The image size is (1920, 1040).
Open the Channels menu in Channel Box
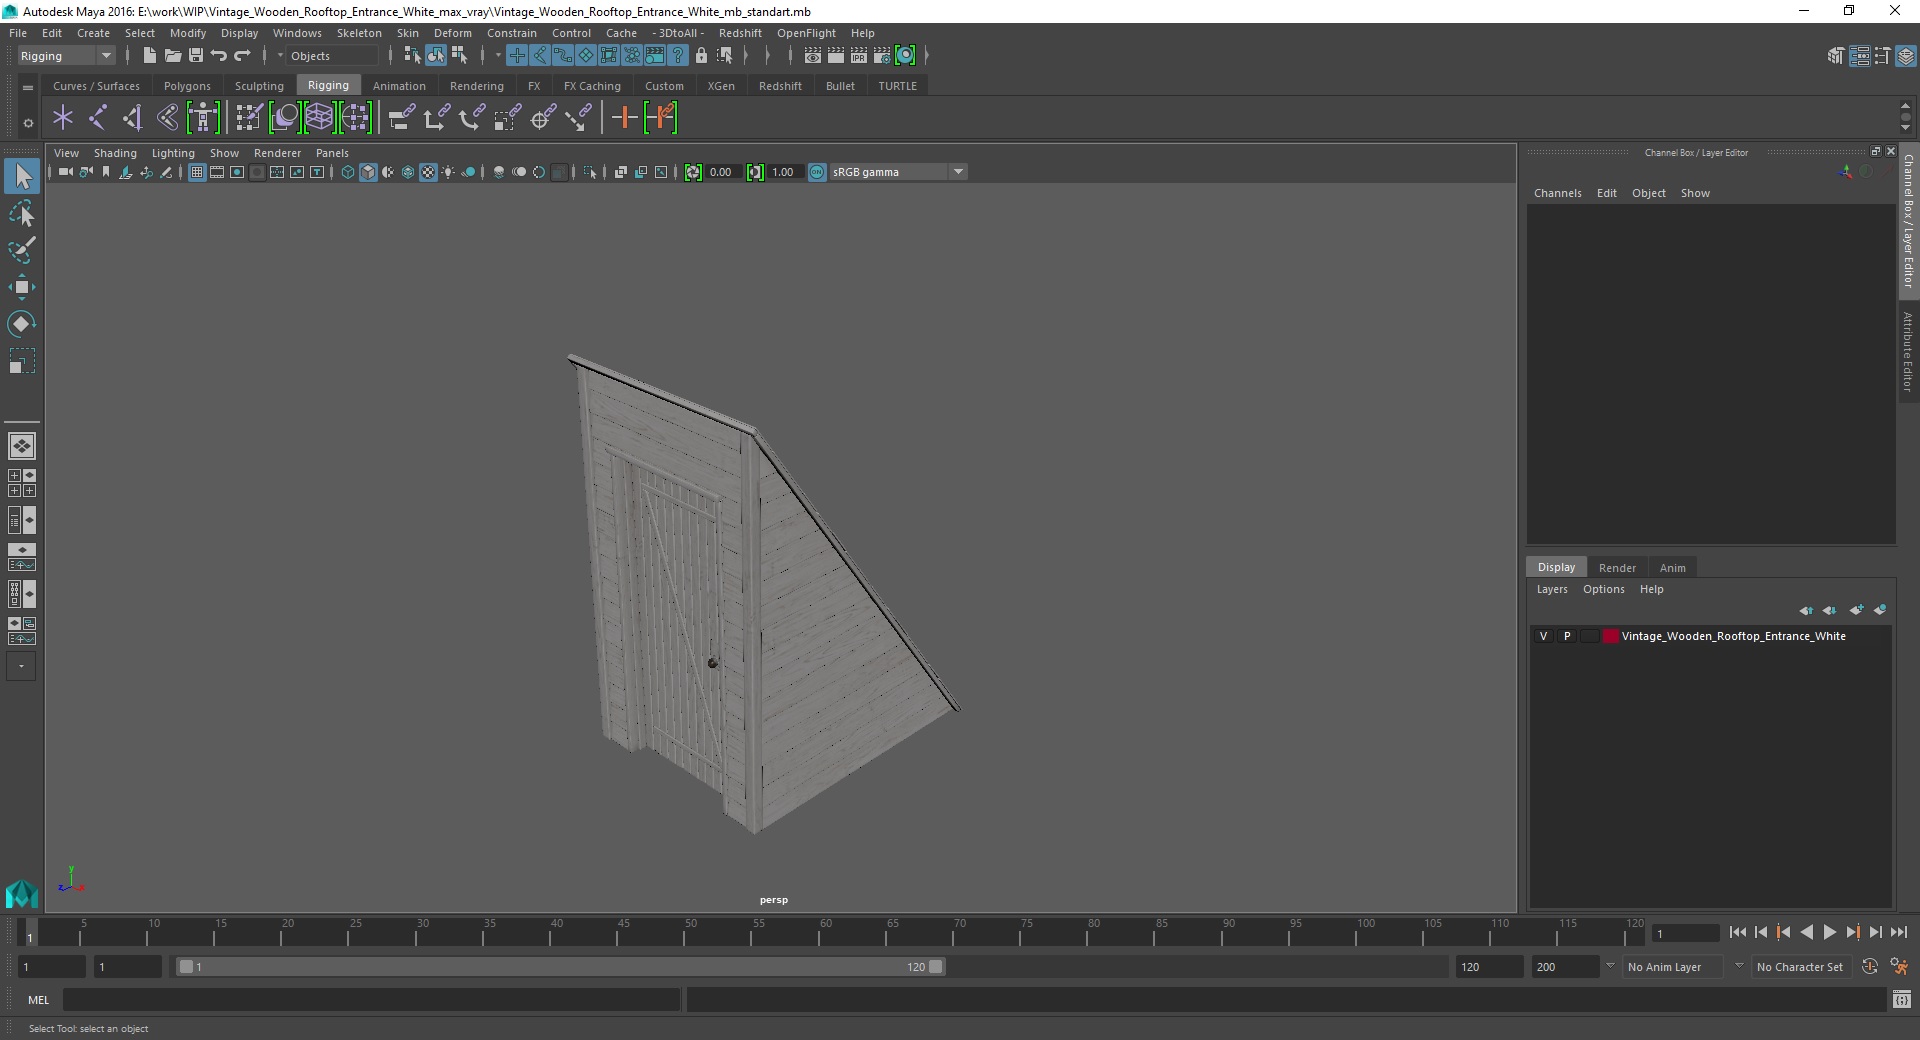(x=1557, y=193)
